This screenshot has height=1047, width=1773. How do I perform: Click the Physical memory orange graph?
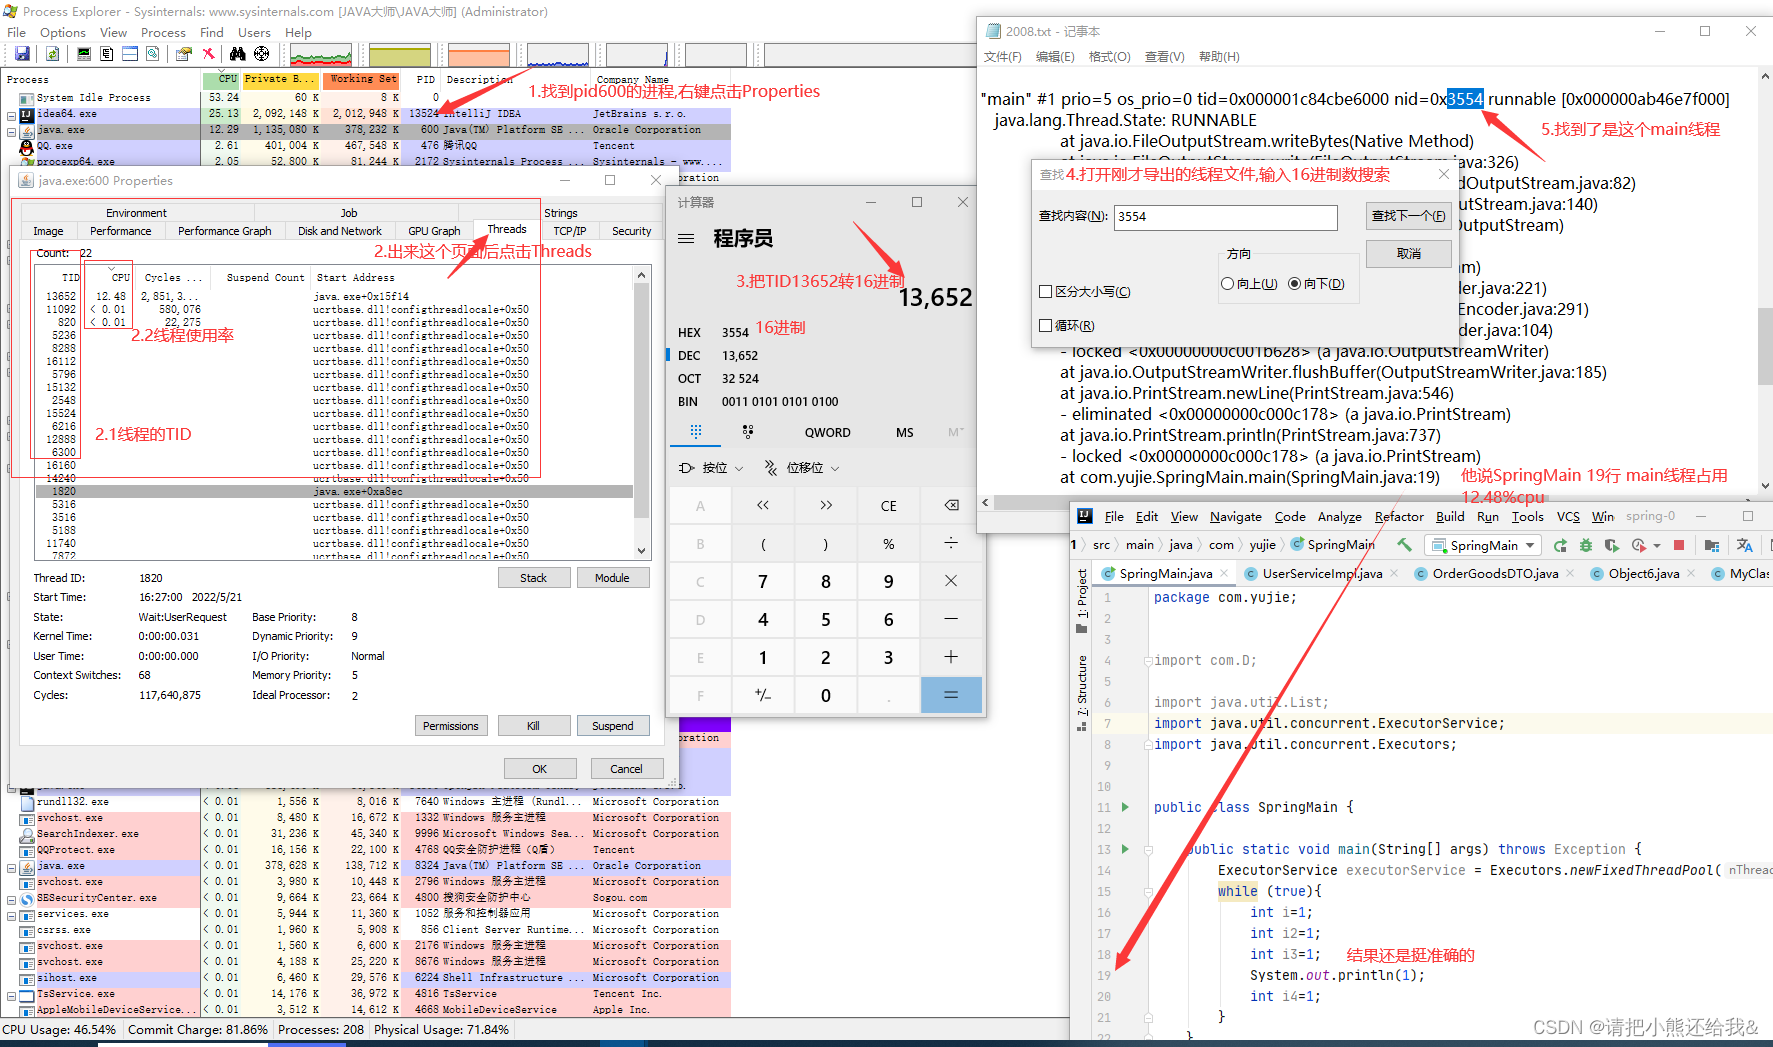479,55
